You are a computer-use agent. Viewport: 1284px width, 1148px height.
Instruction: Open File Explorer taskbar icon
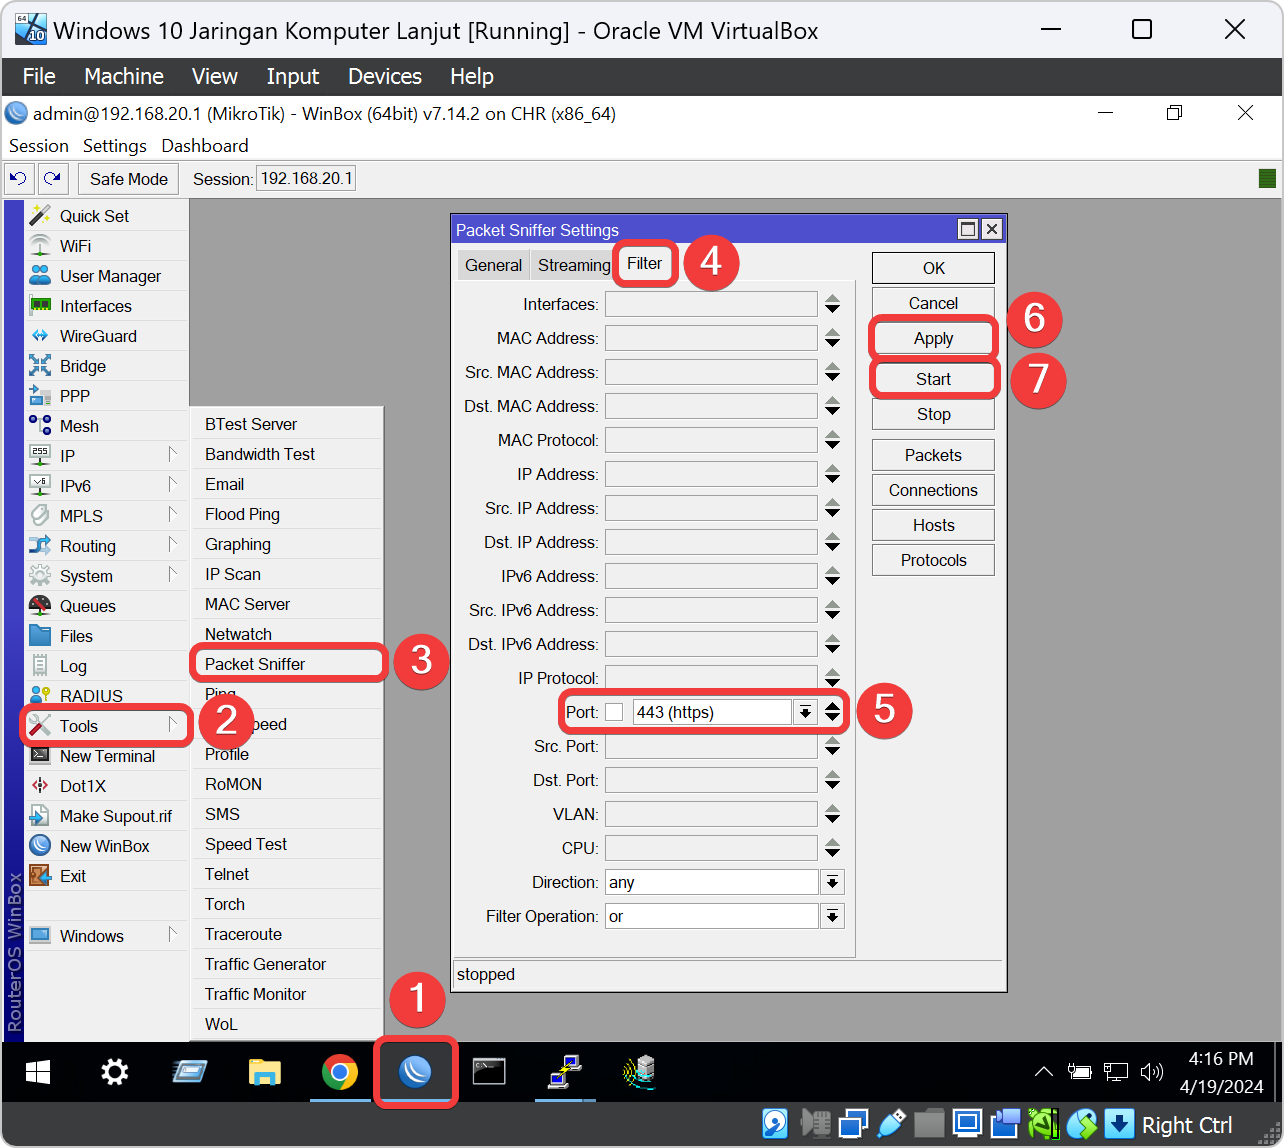pyautogui.click(x=264, y=1073)
